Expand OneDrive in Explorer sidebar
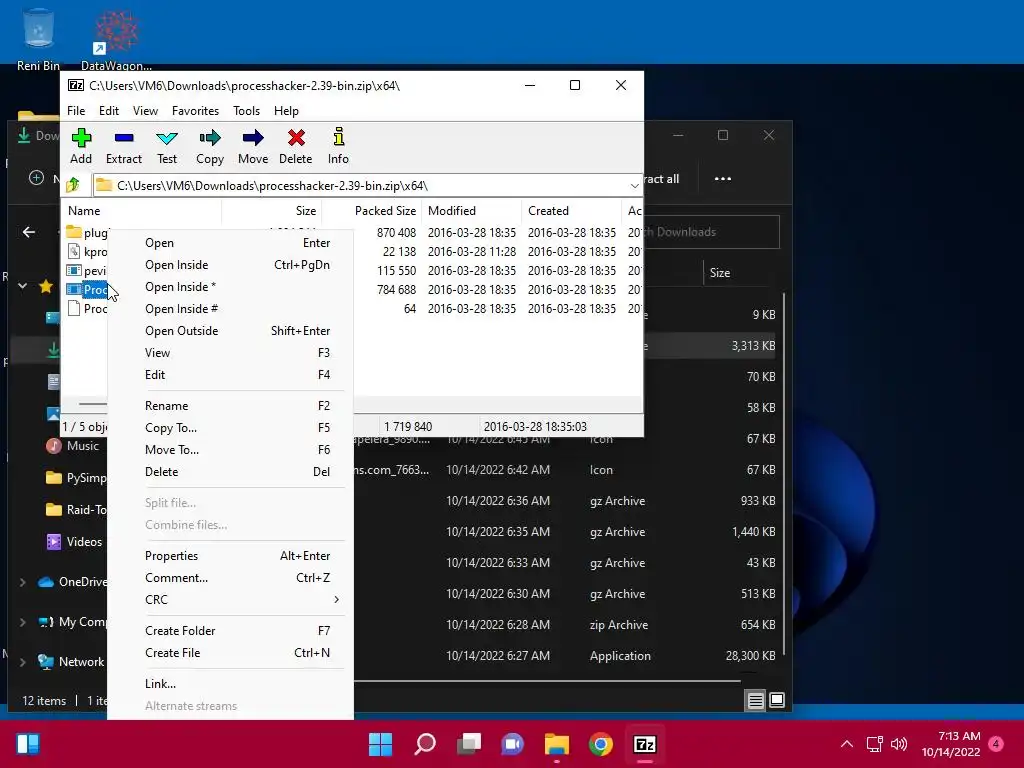The height and width of the screenshot is (768, 1024). tap(23, 582)
